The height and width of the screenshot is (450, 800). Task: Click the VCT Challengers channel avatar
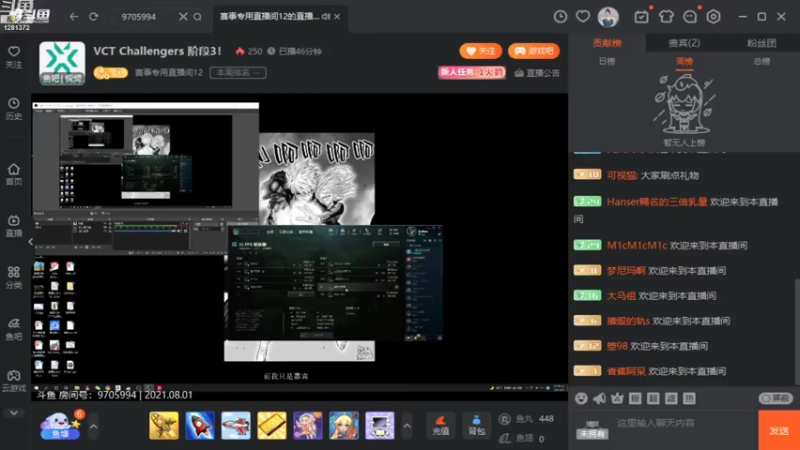tap(62, 63)
